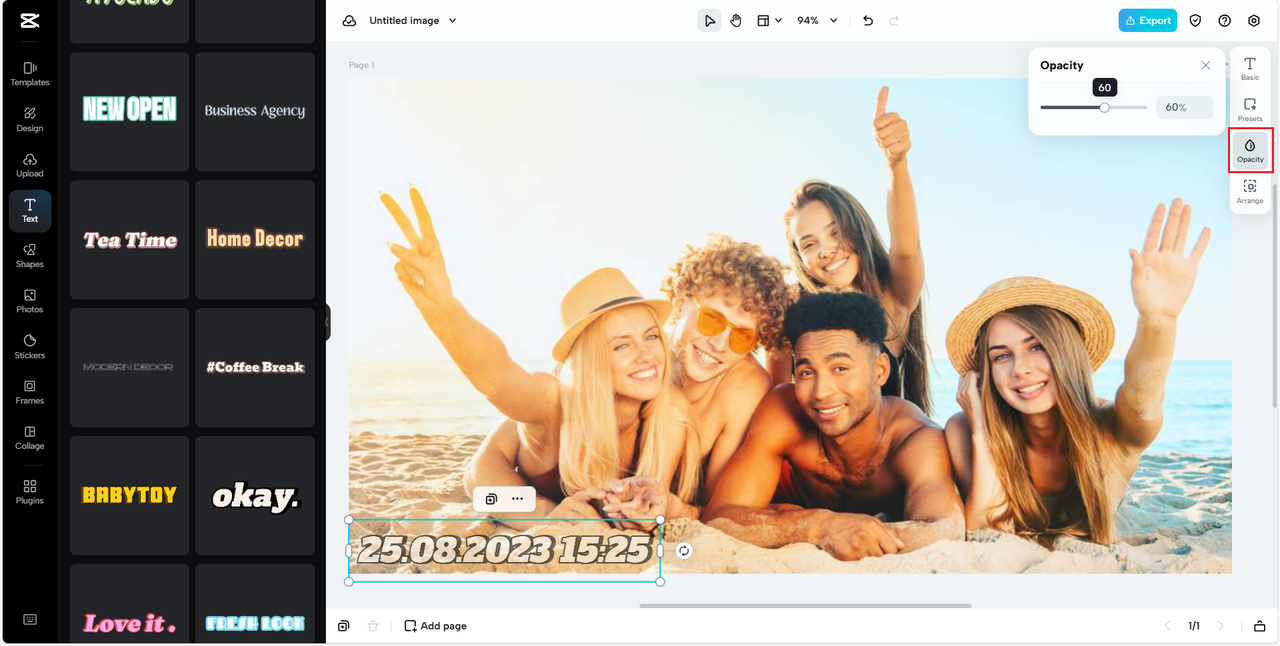Open the Arrange panel
1280x646 pixels.
pyautogui.click(x=1250, y=192)
